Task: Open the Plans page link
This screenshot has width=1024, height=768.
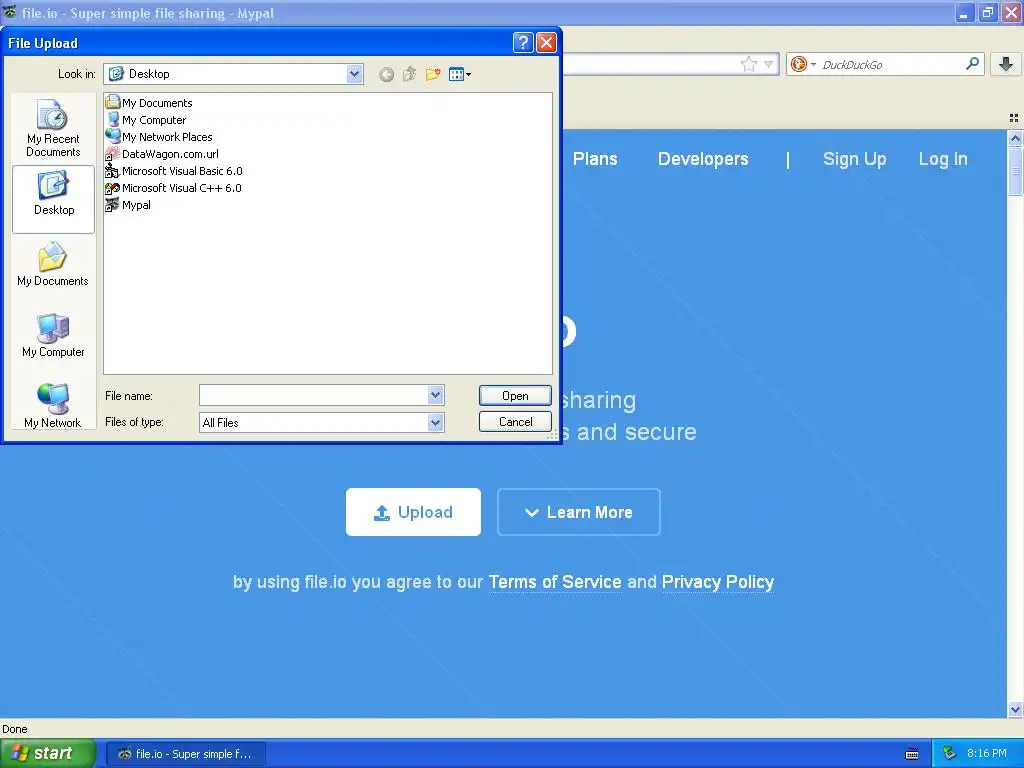Action: pos(595,159)
